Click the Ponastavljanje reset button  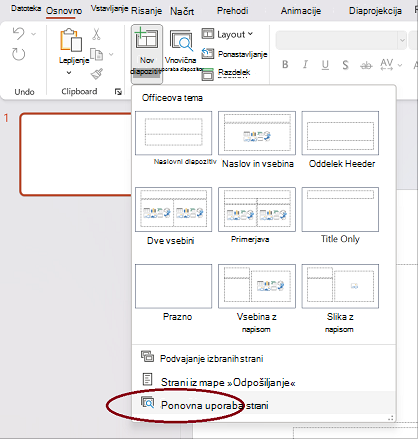[x=234, y=54]
